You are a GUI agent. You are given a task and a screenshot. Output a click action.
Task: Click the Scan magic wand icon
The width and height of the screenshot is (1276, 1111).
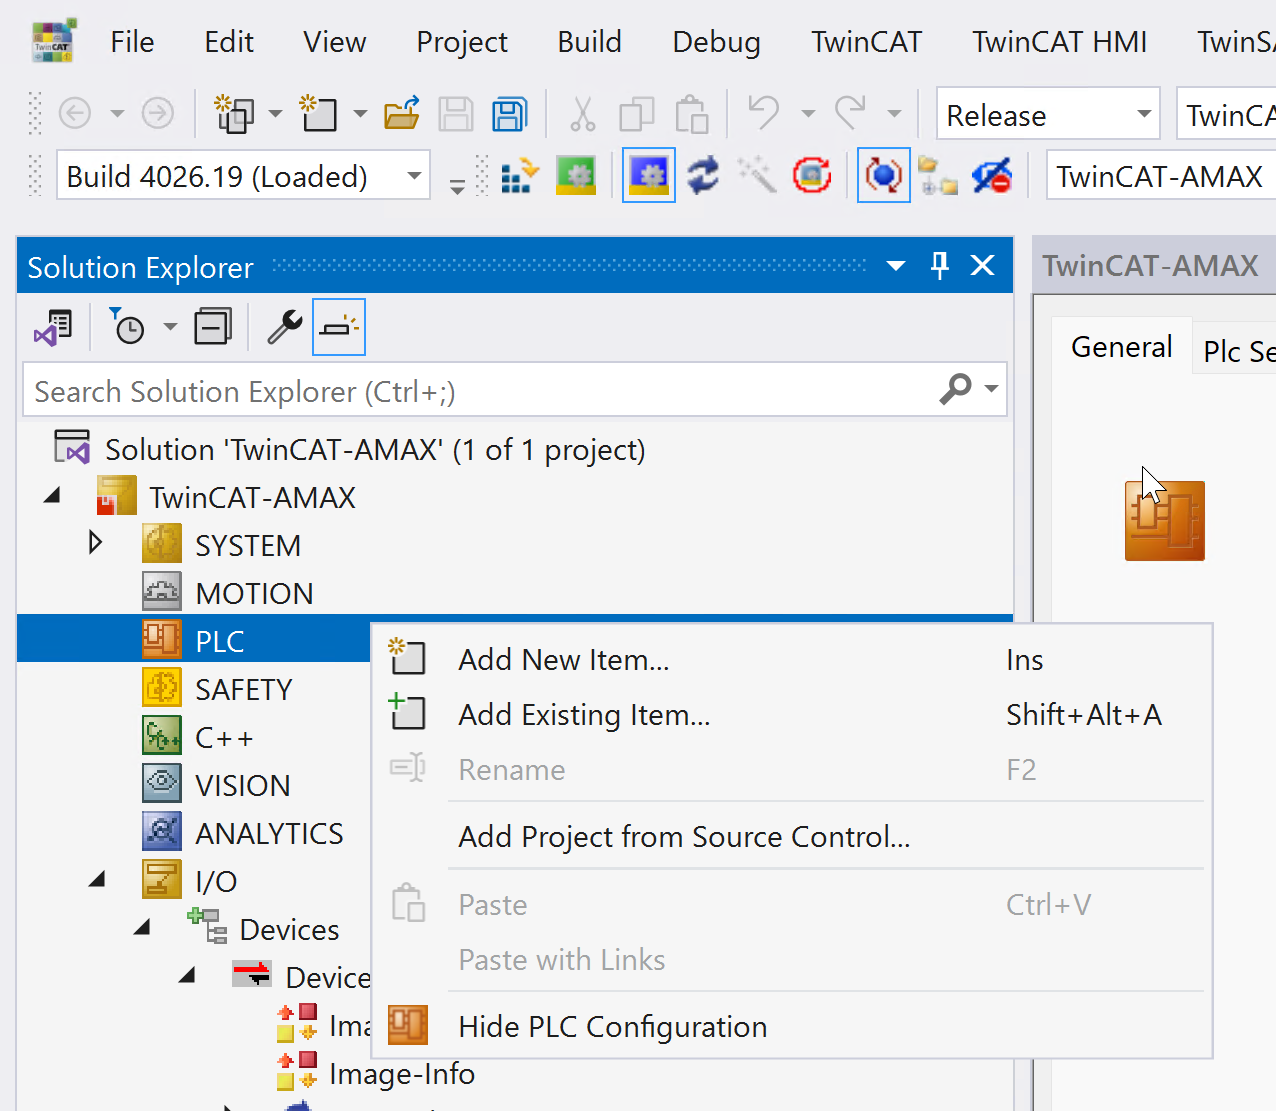(x=757, y=176)
